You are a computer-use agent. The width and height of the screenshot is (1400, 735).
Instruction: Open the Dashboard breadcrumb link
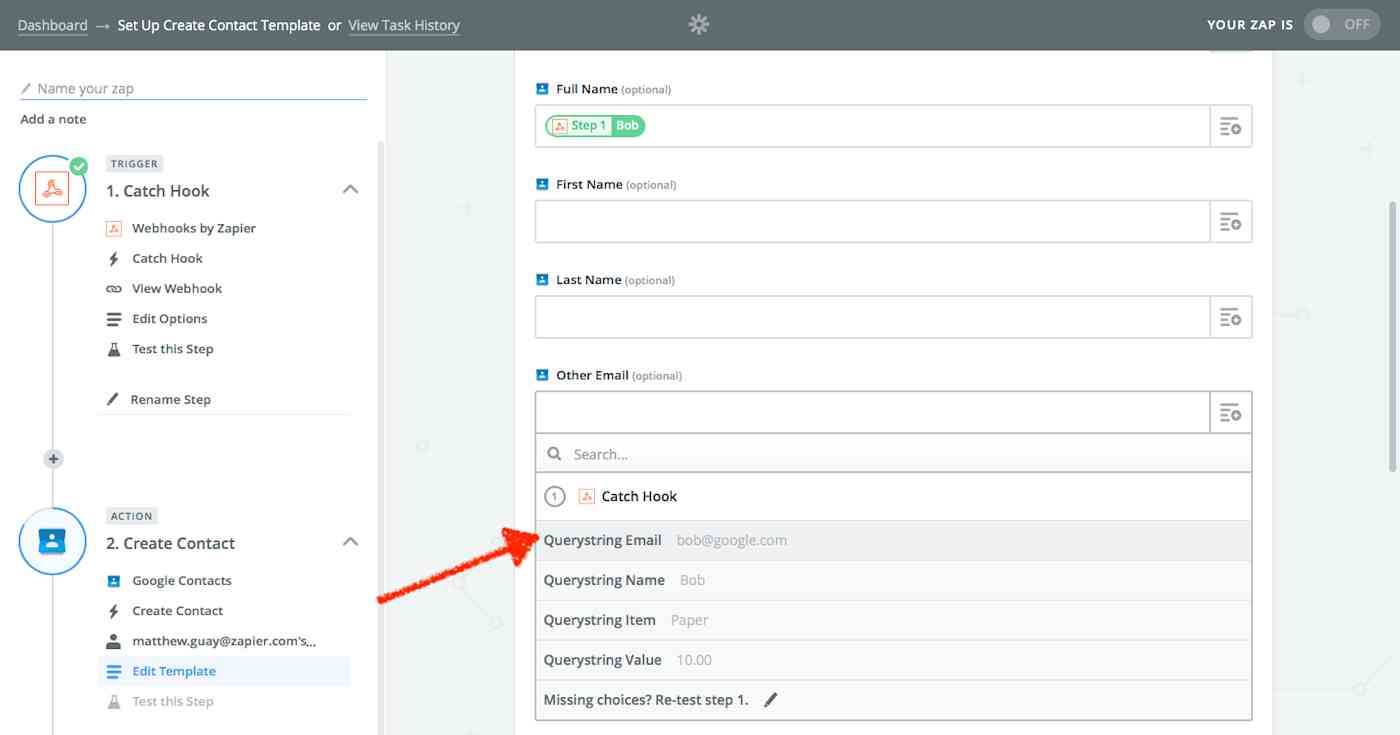(53, 25)
